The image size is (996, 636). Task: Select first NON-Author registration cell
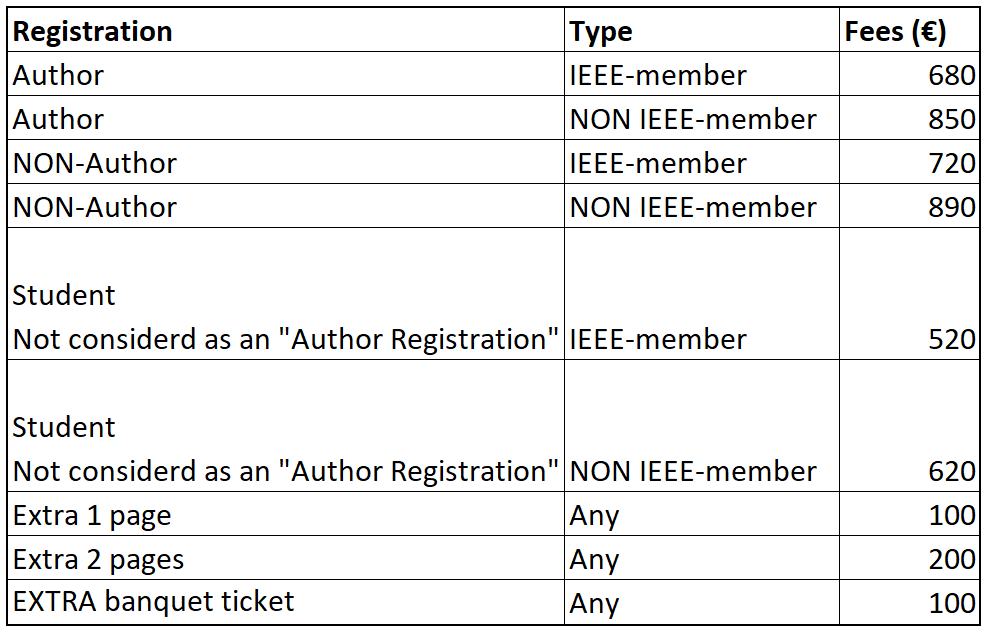click(x=286, y=162)
